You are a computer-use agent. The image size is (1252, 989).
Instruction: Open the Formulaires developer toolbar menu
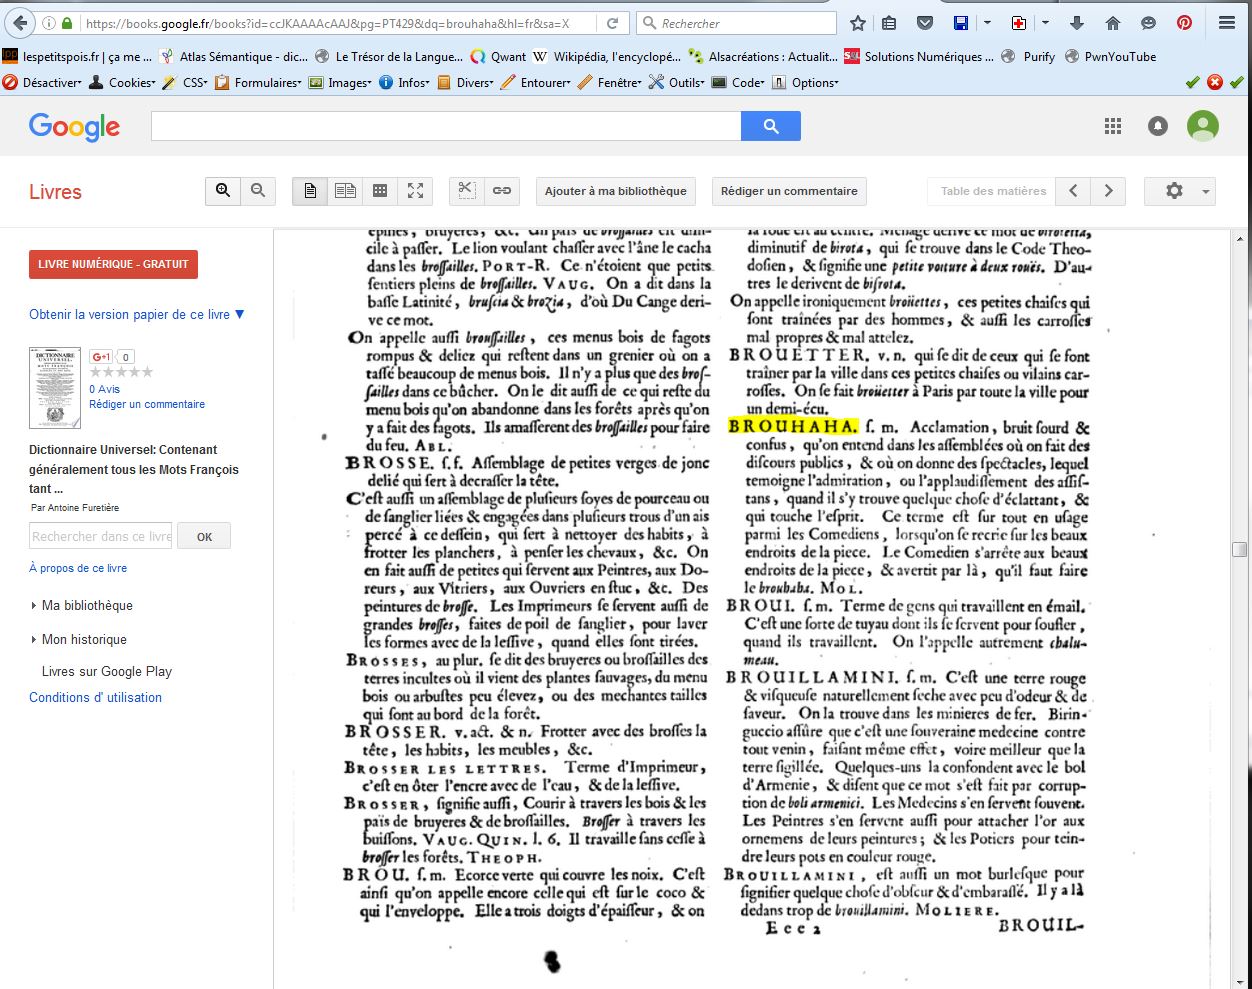[x=266, y=82]
